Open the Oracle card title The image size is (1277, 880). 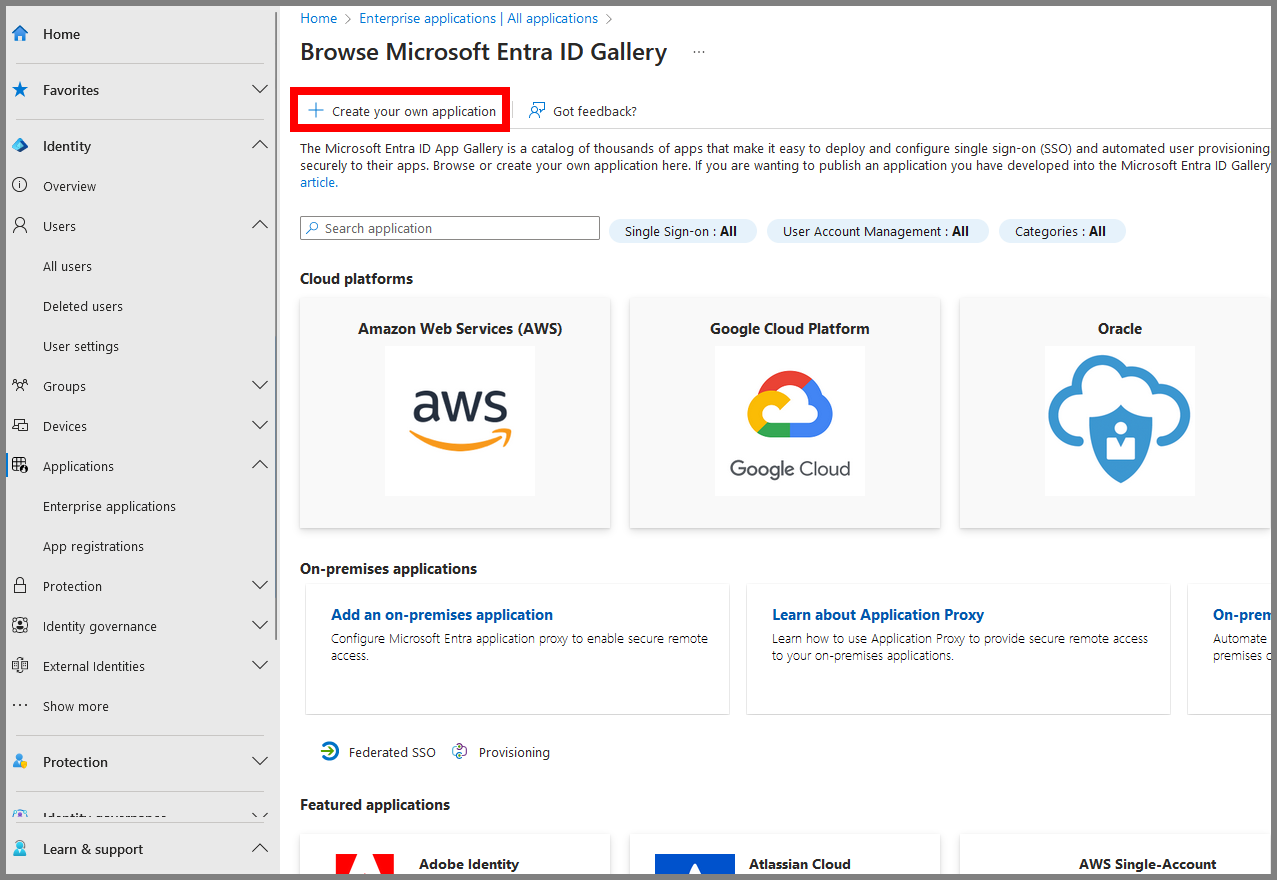(x=1120, y=329)
